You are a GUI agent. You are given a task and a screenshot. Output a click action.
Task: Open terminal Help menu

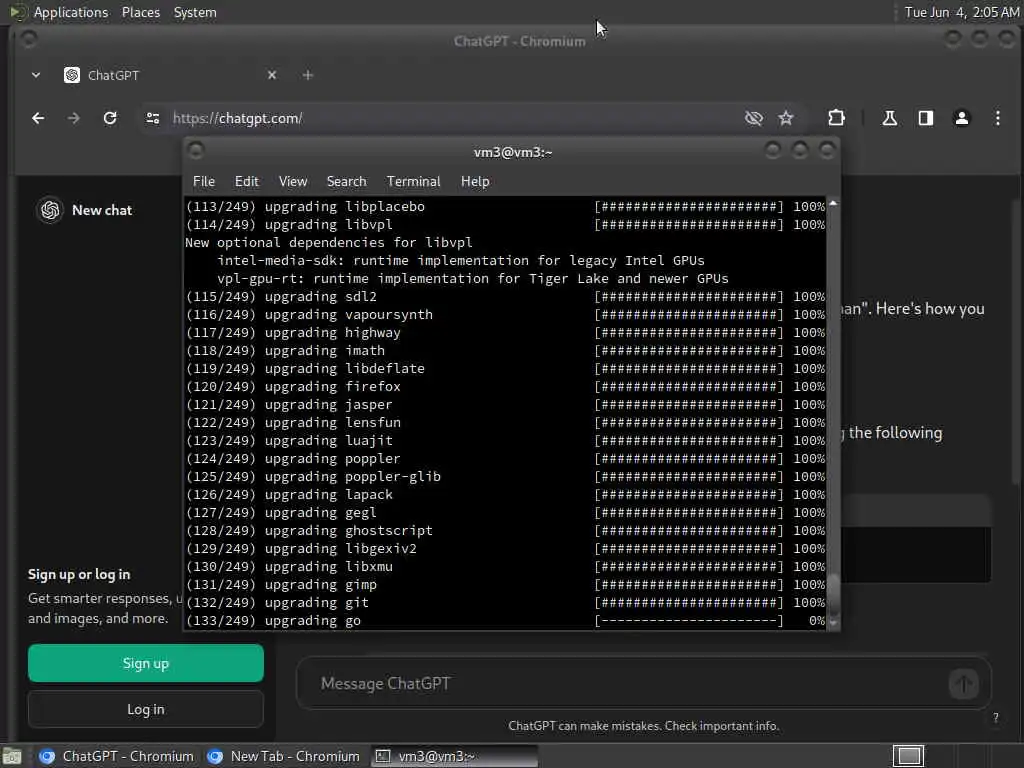point(475,182)
